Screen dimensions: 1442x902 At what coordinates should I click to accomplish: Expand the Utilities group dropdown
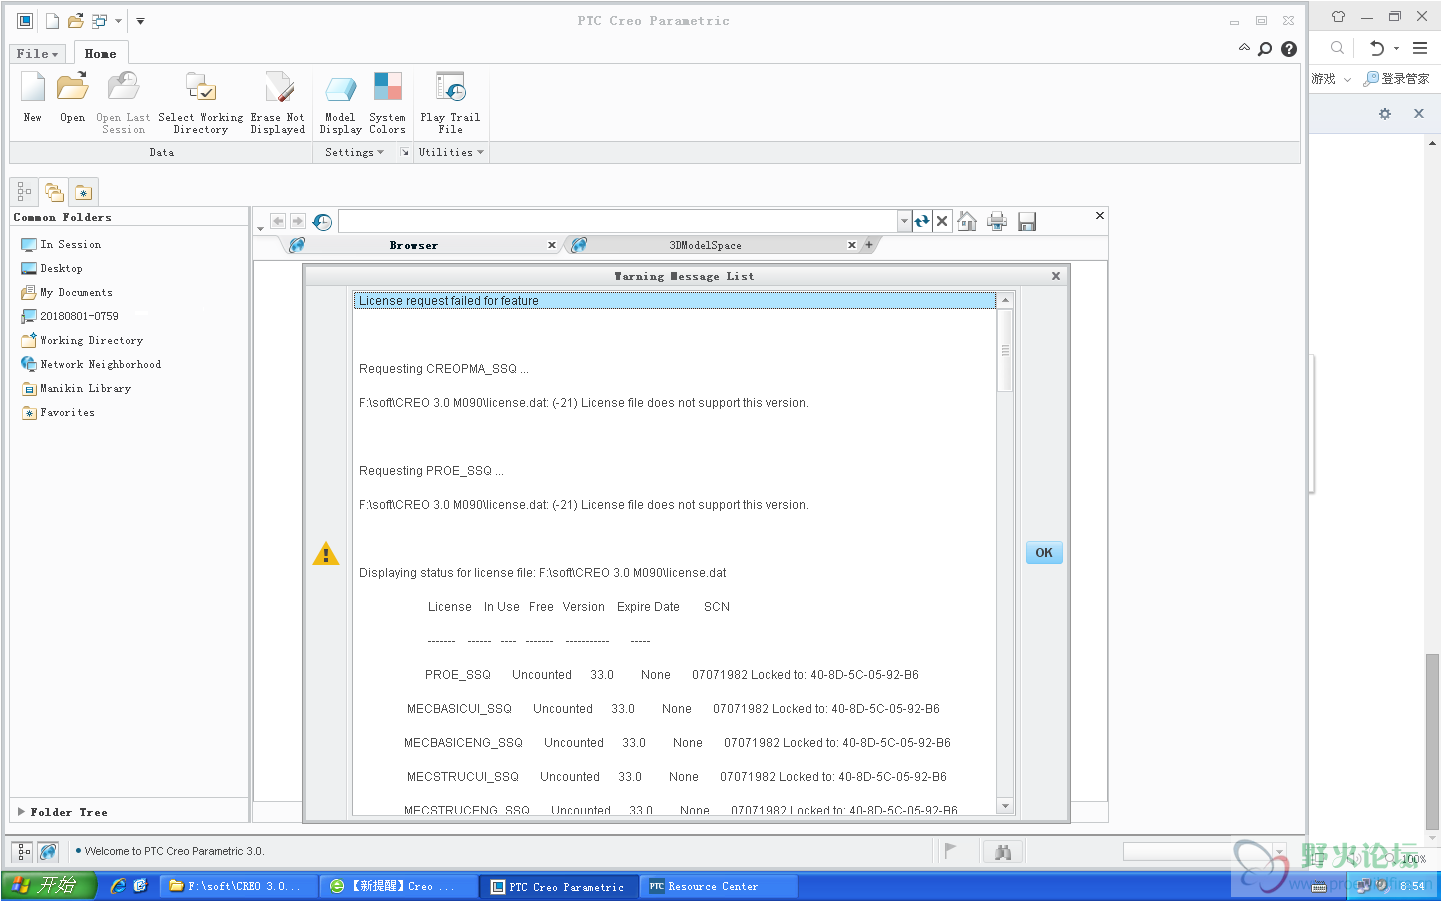click(451, 152)
